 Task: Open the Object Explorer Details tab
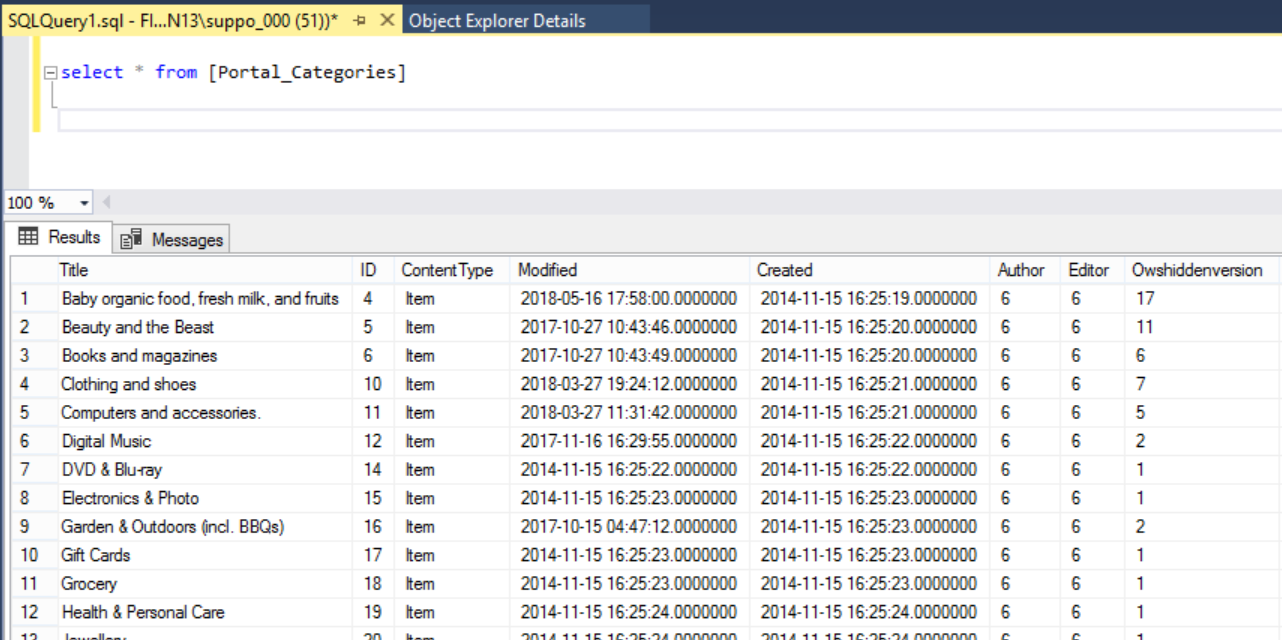tap(497, 21)
